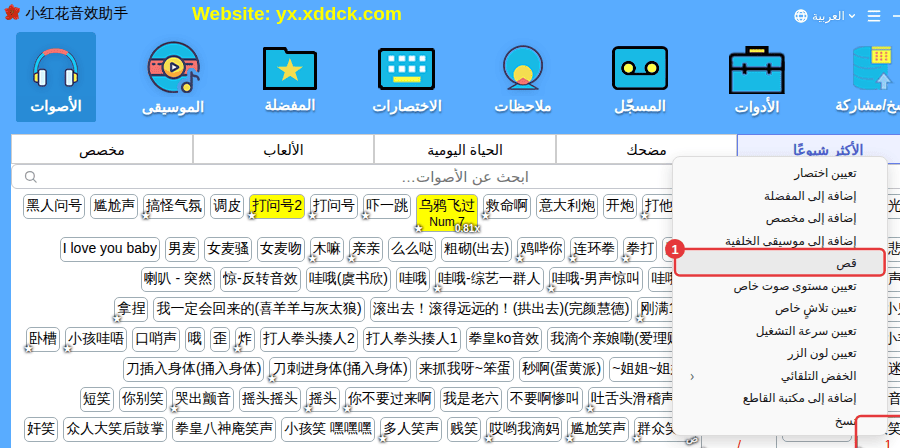Play the 女麦骚 sound button
Image resolution: width=900 pixels, height=448 pixels.
point(228,249)
